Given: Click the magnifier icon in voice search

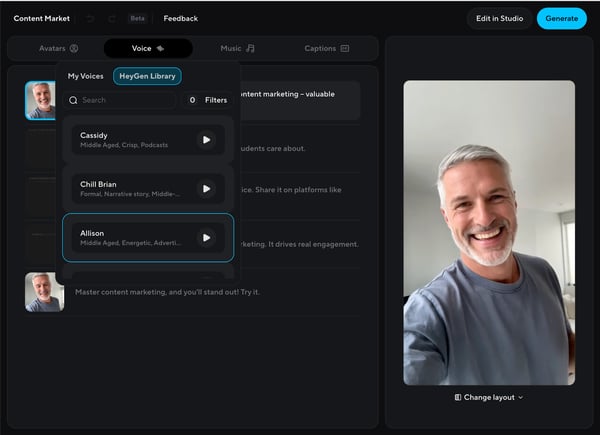Looking at the screenshot, I should tap(73, 100).
